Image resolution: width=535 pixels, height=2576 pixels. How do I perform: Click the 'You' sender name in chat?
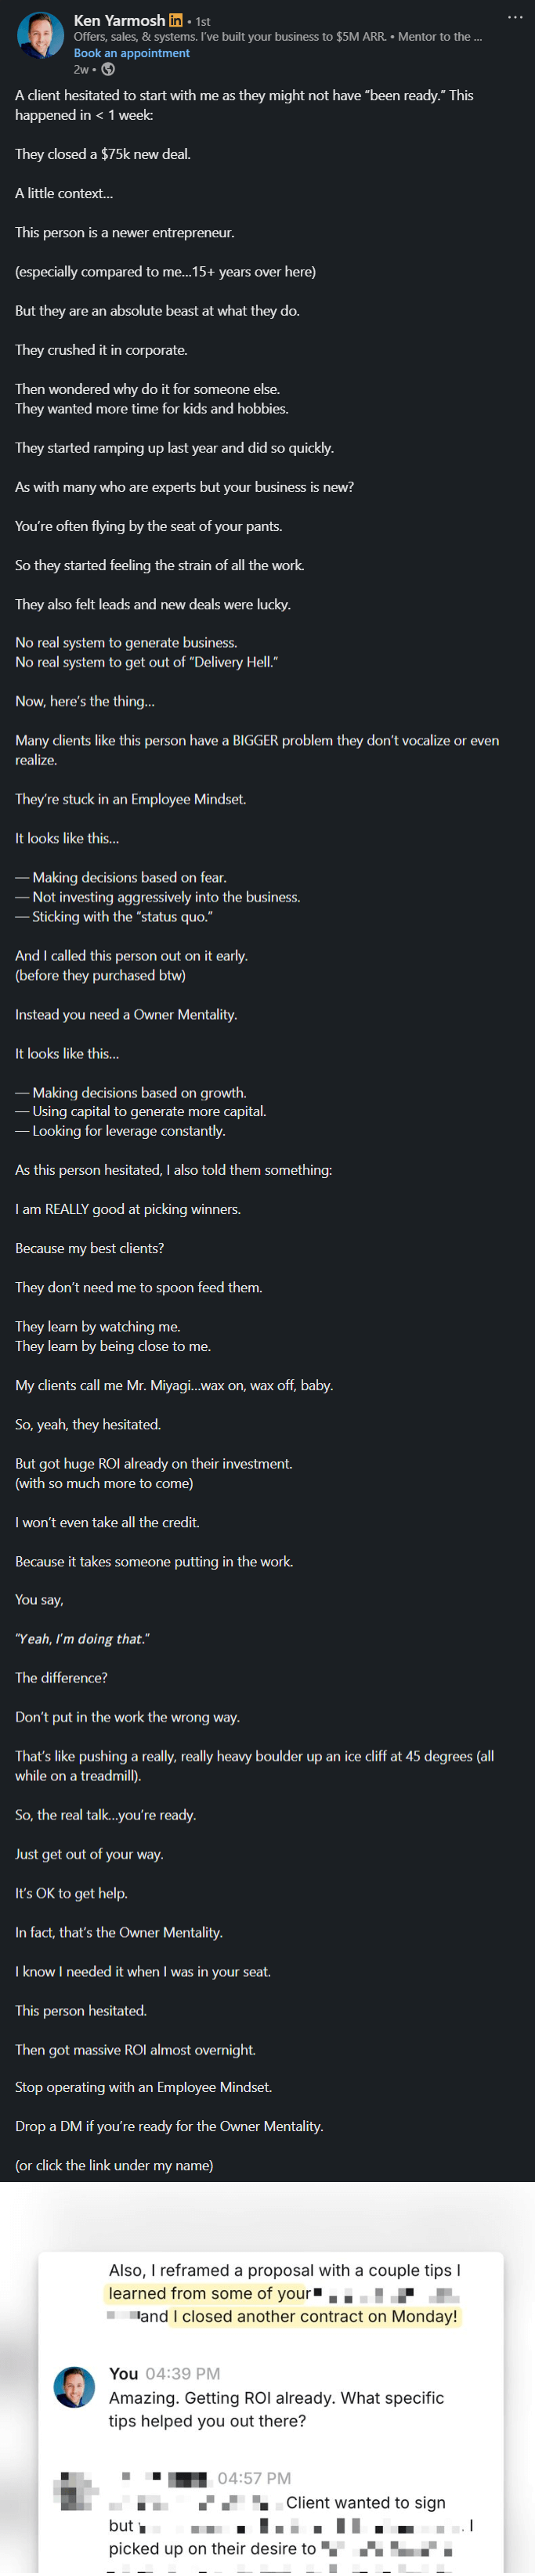point(123,2373)
